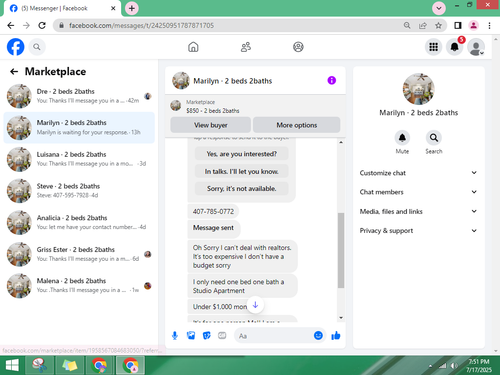The image size is (500, 375).
Task: Click the Messenger | Facebook browser tab
Action: (x=62, y=8)
